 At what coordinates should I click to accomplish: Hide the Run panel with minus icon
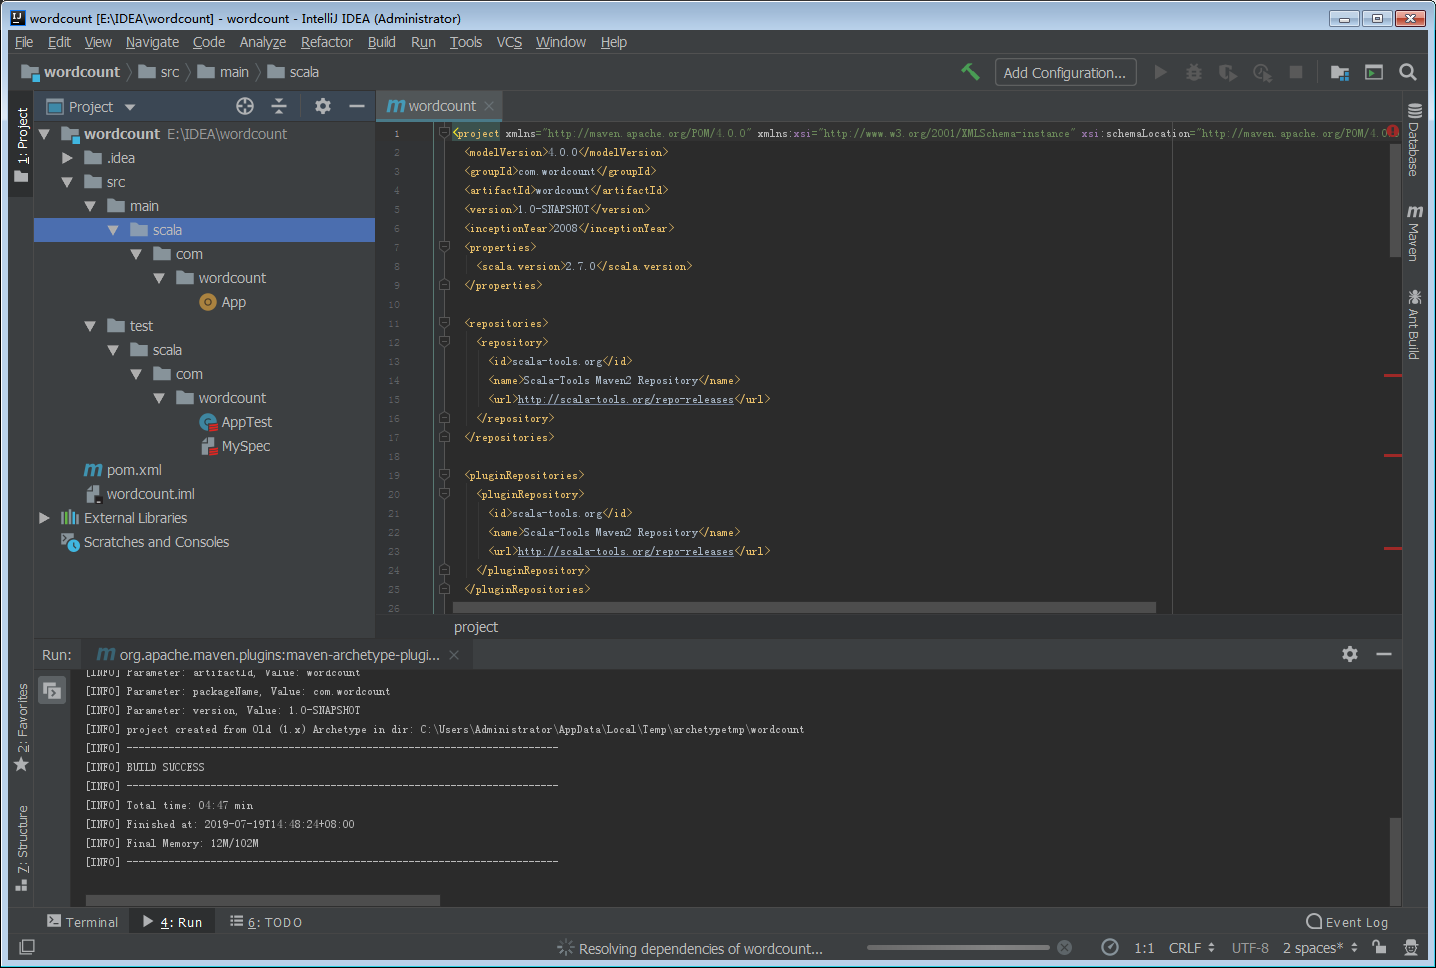click(x=1384, y=654)
